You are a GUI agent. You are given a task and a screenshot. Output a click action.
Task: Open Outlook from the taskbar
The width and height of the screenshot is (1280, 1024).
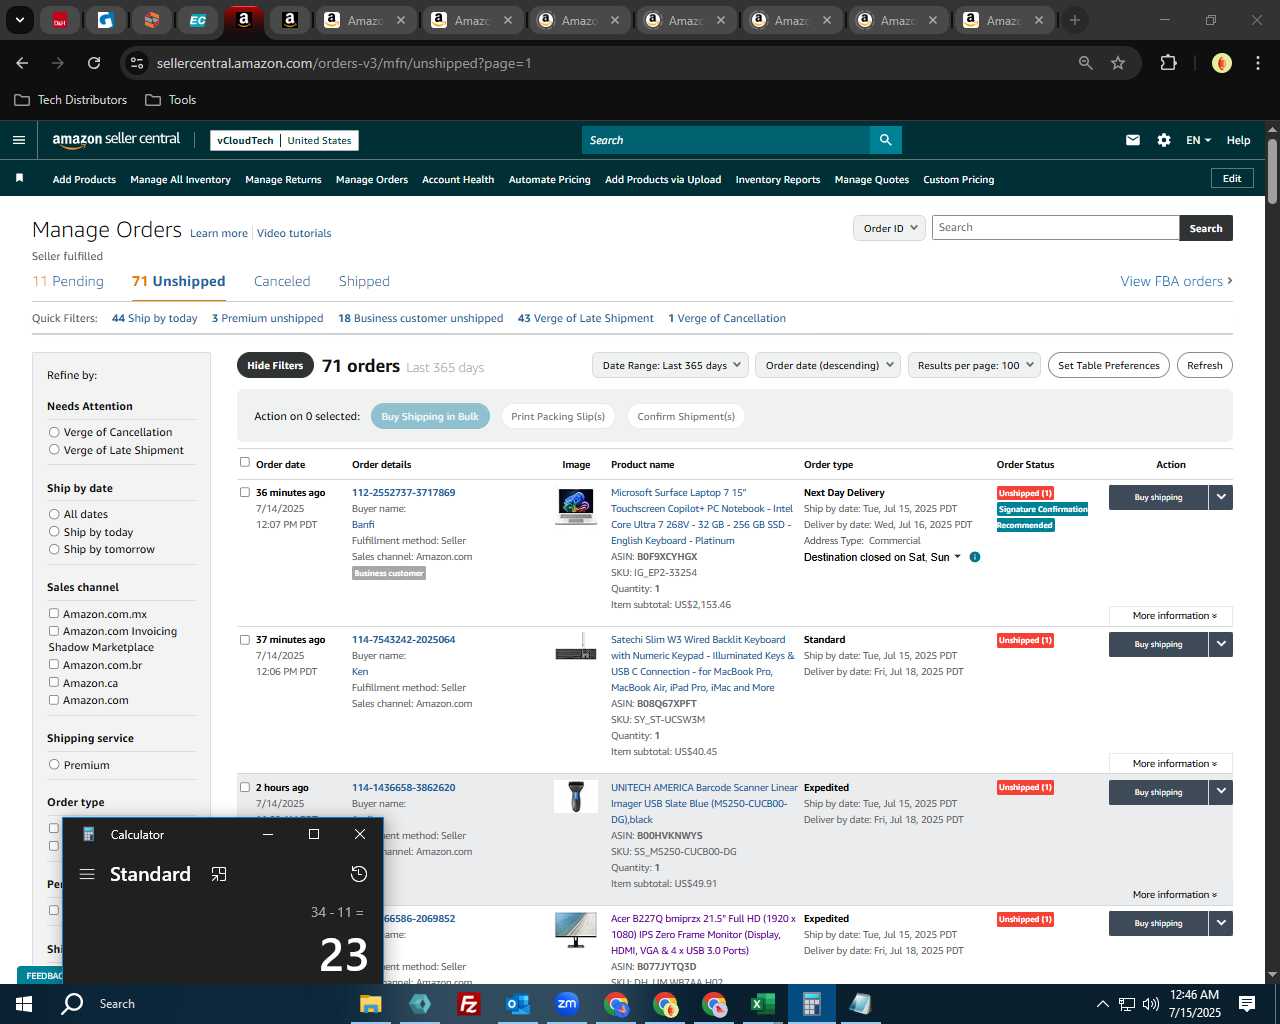[x=517, y=1004]
